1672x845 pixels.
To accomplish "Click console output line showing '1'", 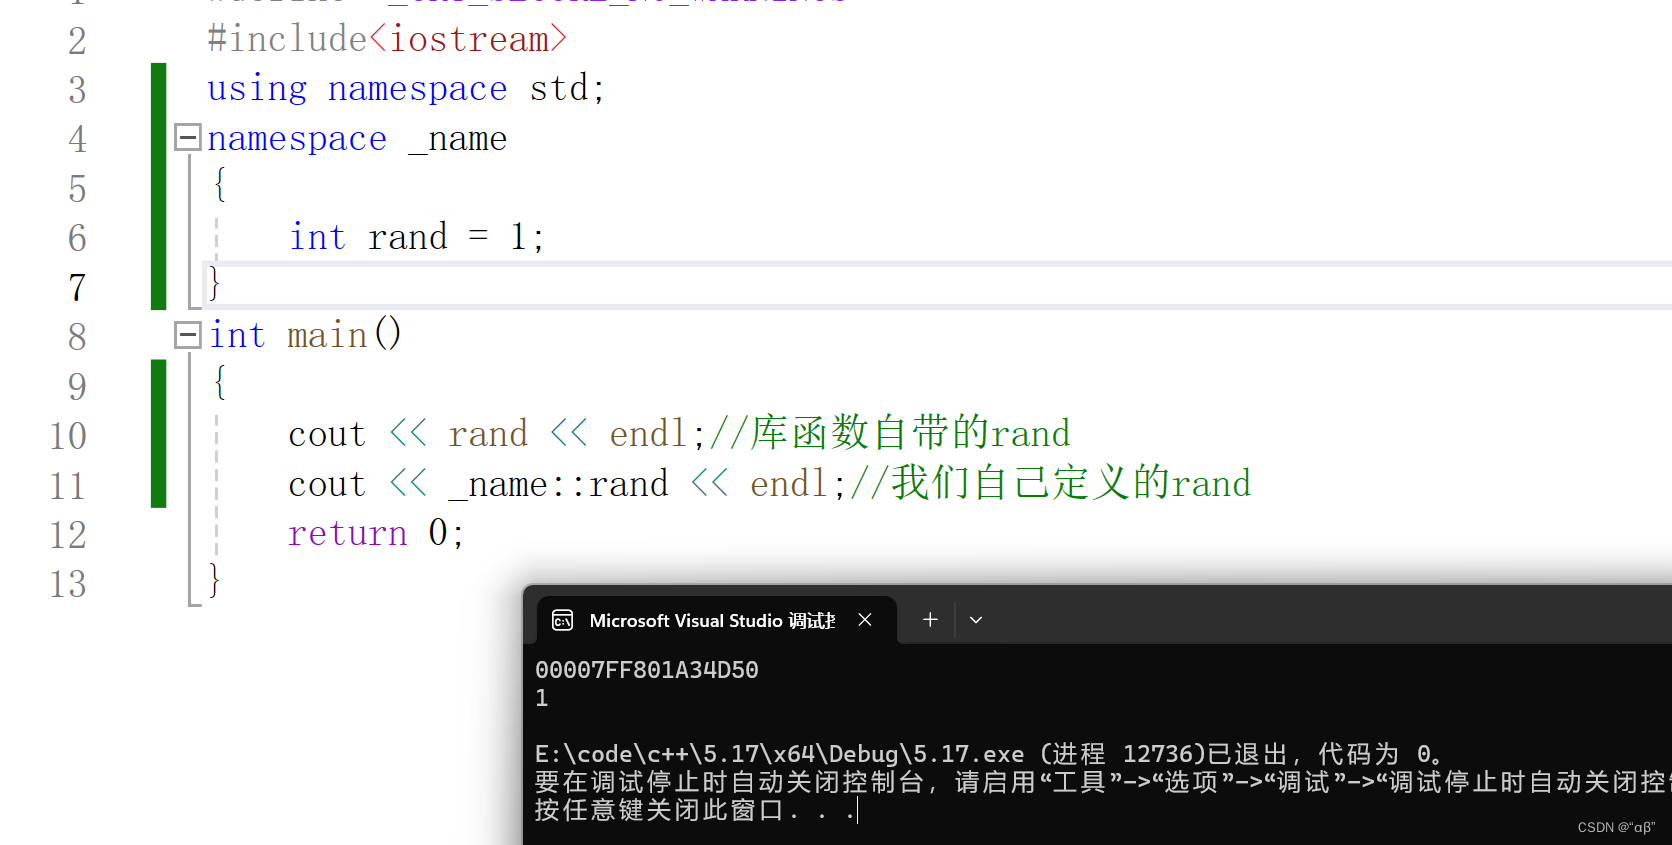I will coord(541,698).
